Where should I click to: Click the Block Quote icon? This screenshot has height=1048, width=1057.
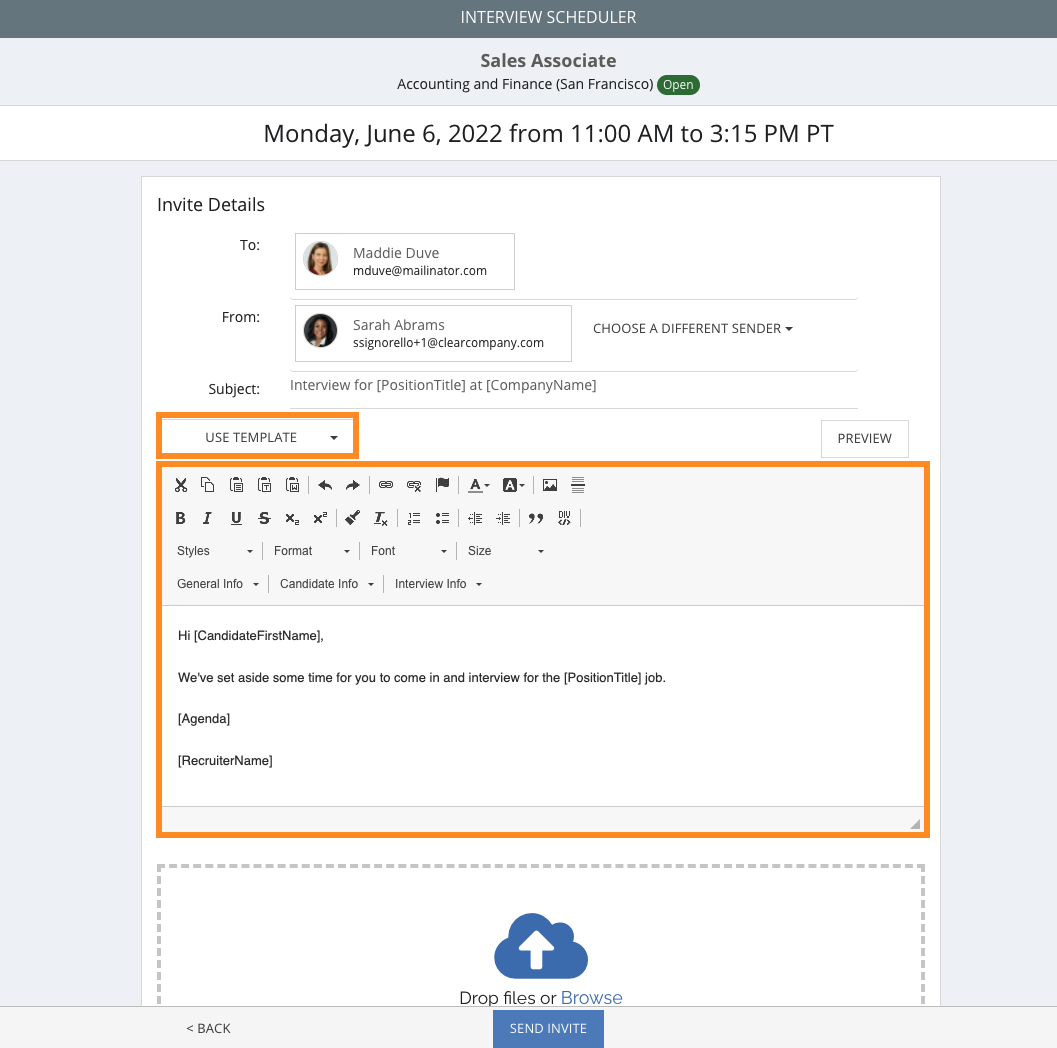tap(536, 518)
